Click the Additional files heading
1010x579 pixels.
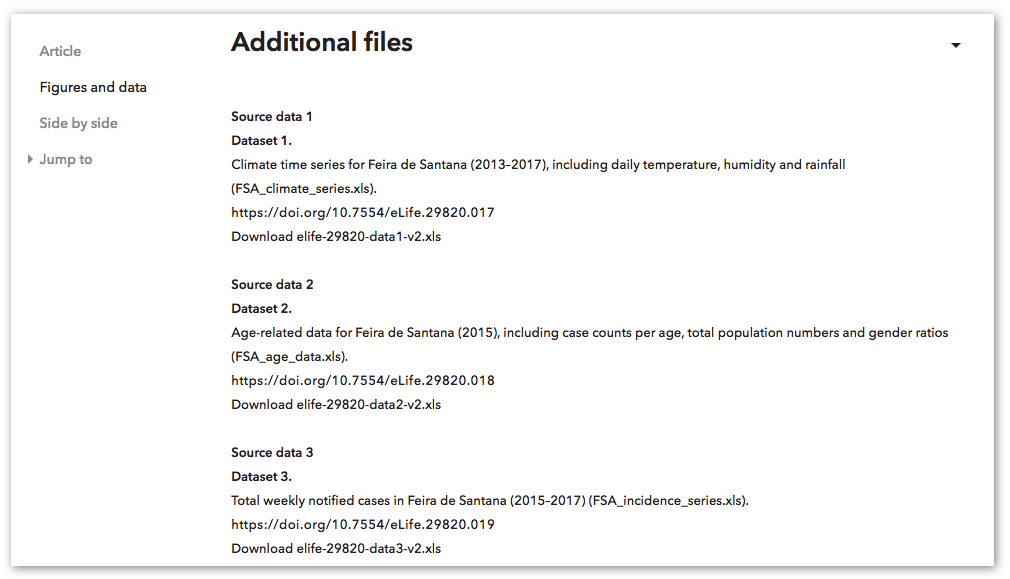pyautogui.click(x=322, y=43)
